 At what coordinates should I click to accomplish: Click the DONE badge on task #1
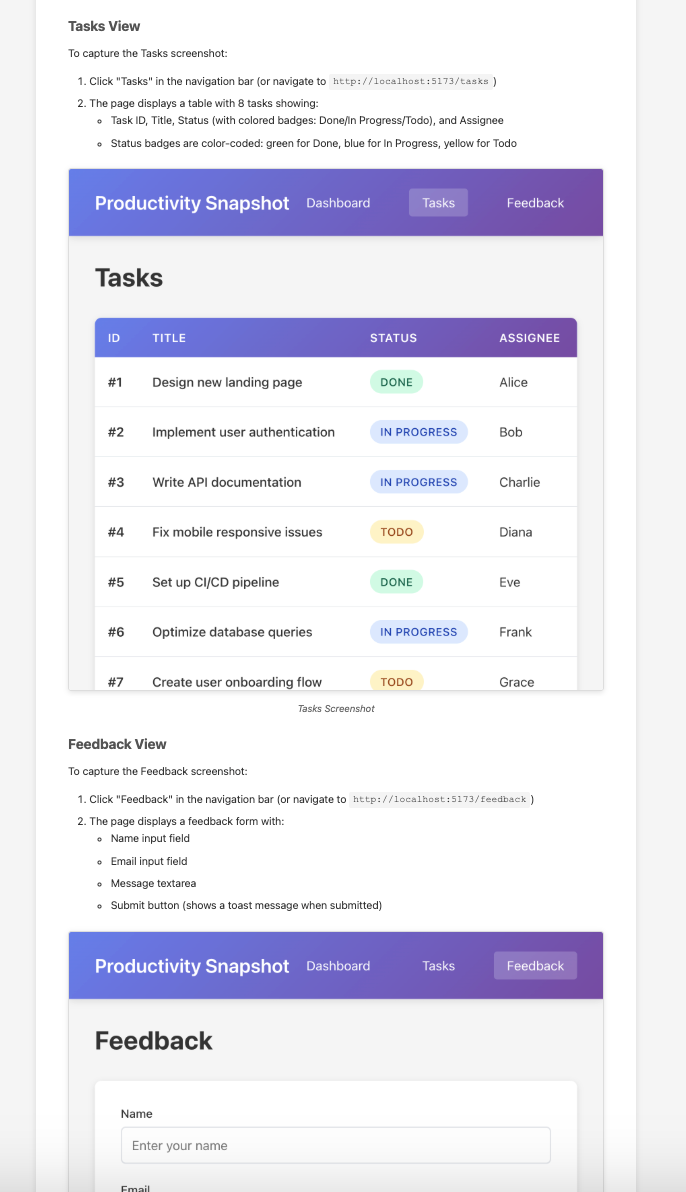[396, 382]
